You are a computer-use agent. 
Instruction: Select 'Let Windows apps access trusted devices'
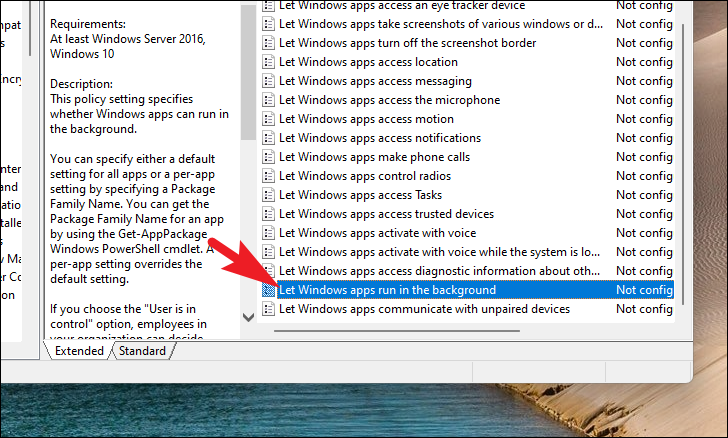(x=386, y=215)
